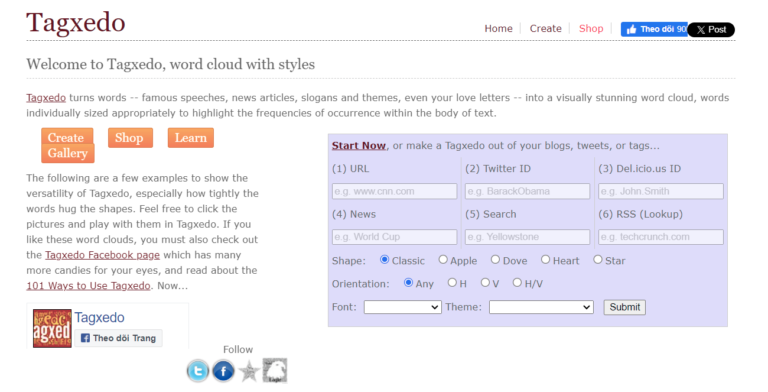
Task: Choose H orientation
Action: [452, 283]
